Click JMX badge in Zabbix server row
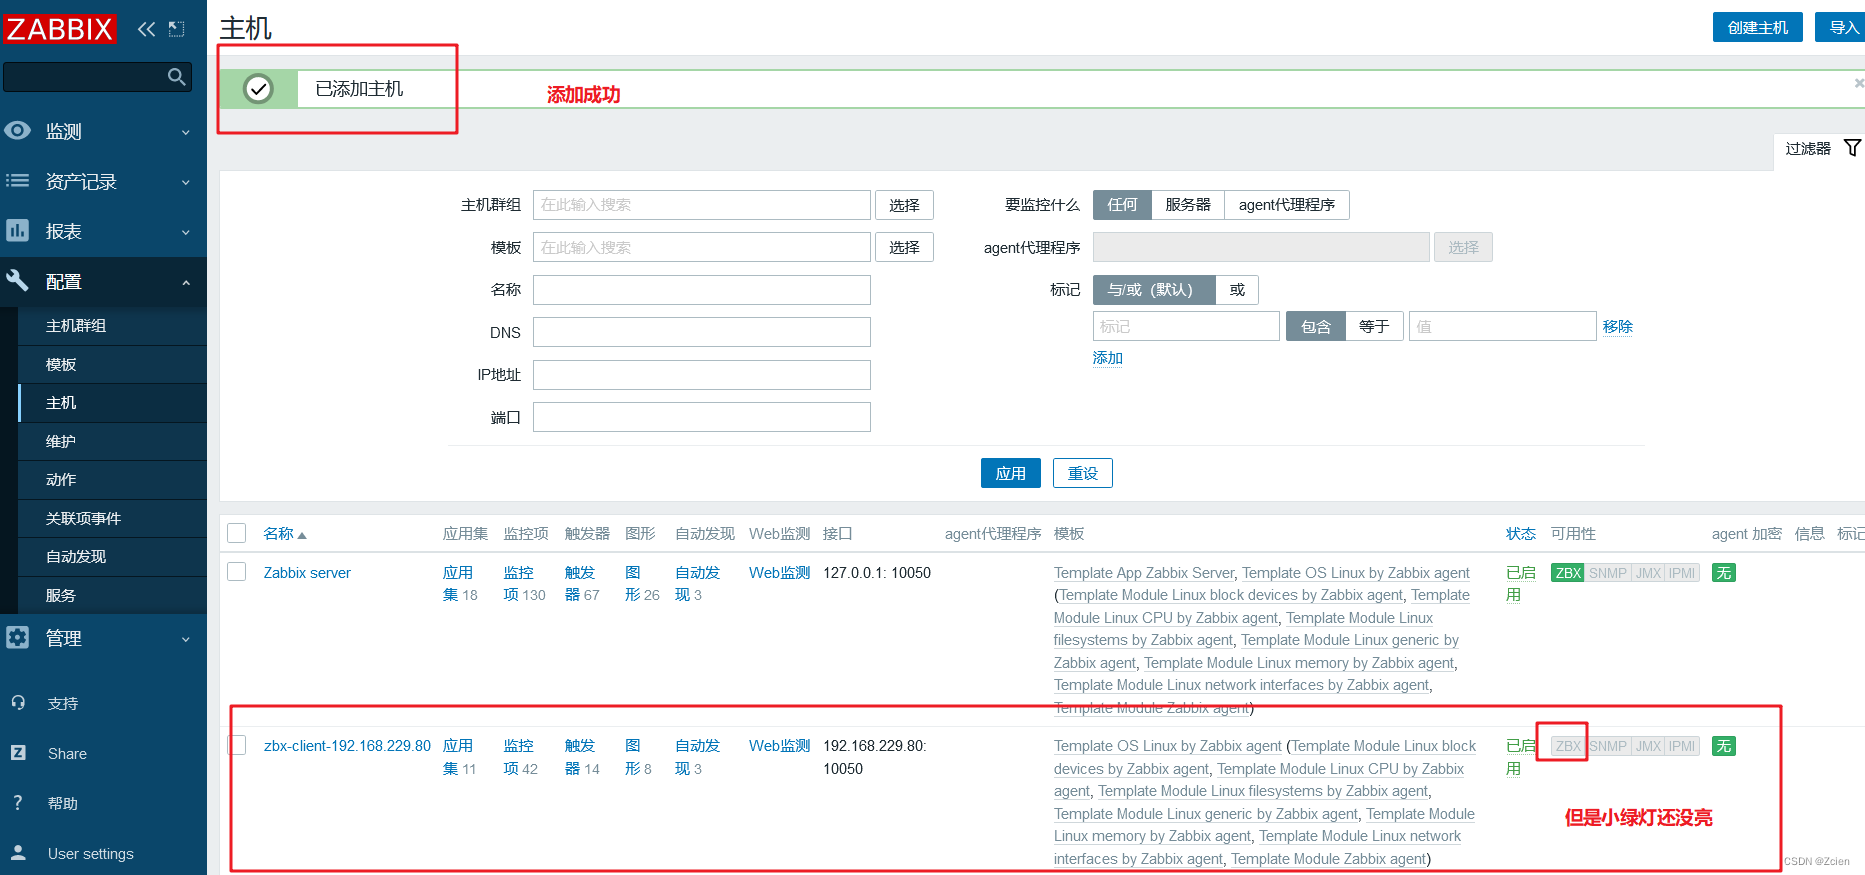 pyautogui.click(x=1648, y=573)
